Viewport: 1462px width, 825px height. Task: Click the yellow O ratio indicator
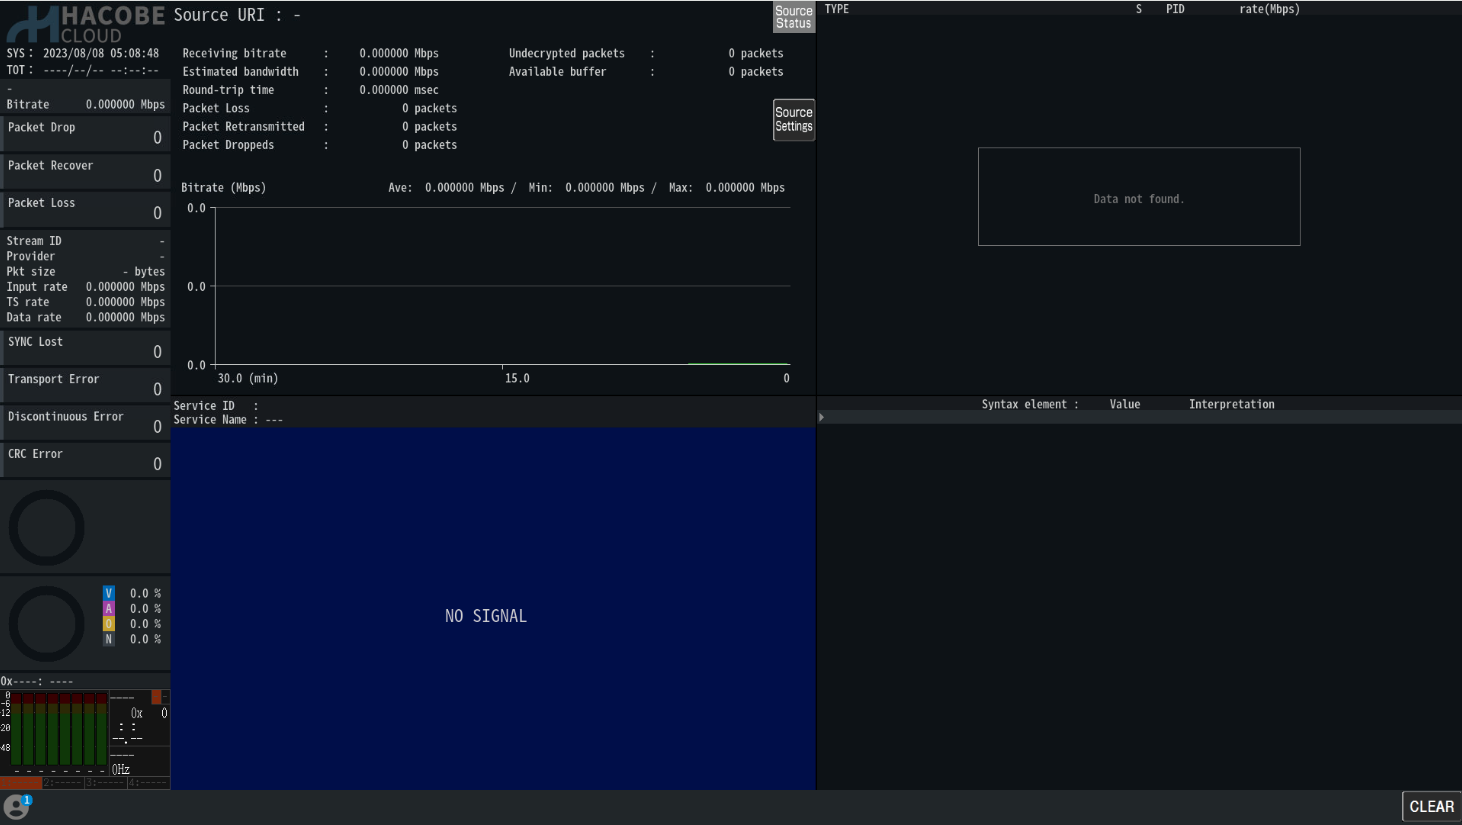coord(109,624)
